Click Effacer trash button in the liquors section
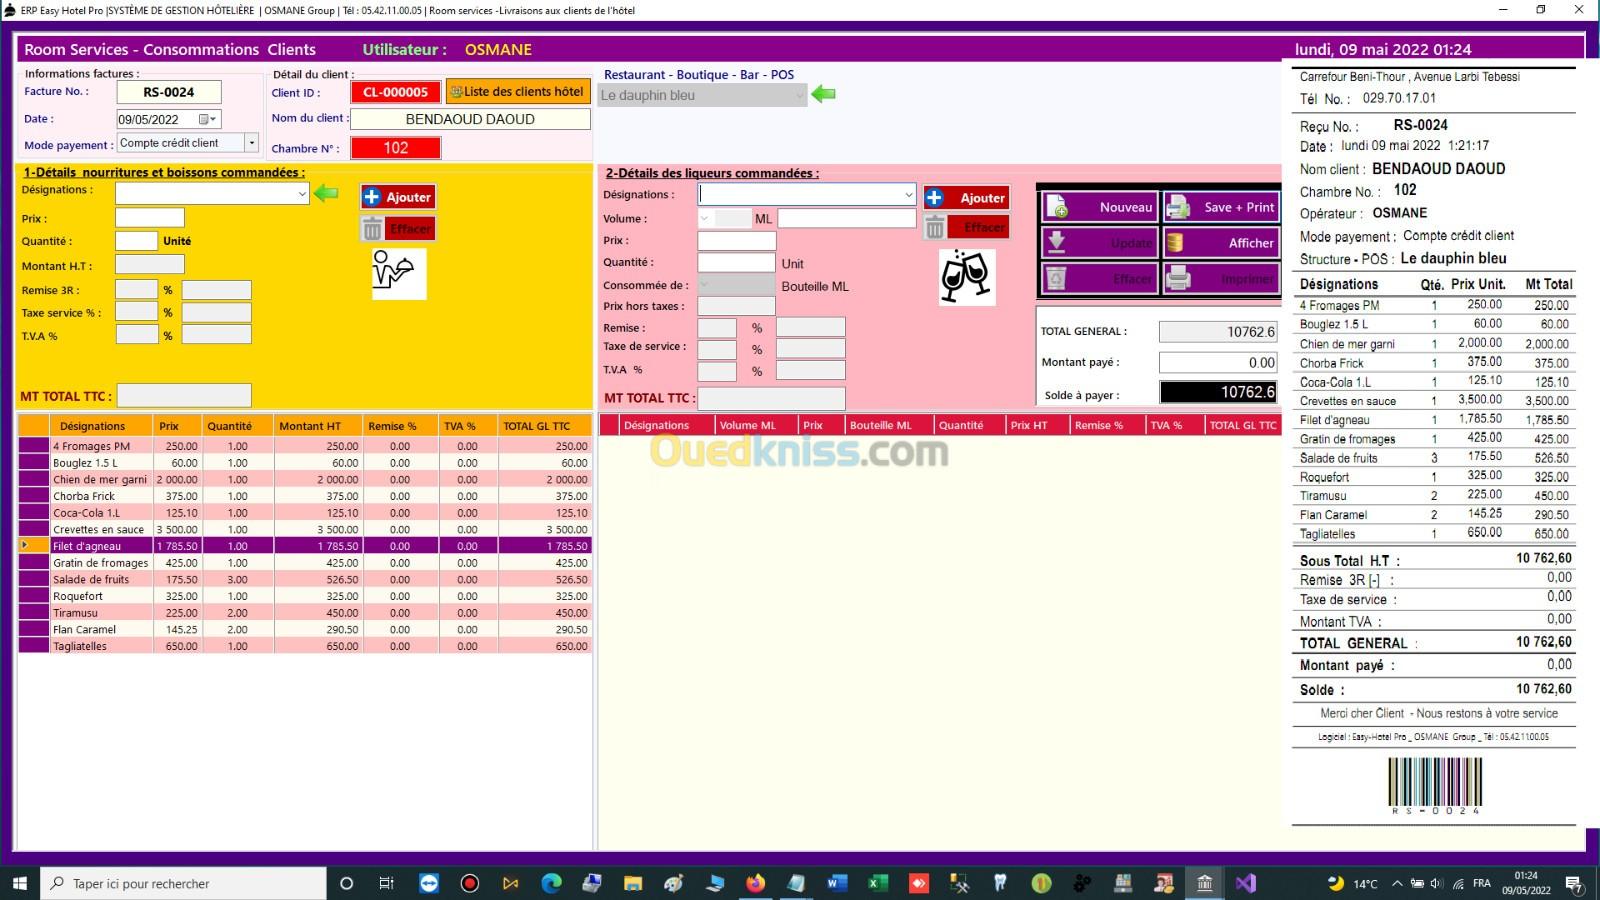1600x900 pixels. coord(967,228)
